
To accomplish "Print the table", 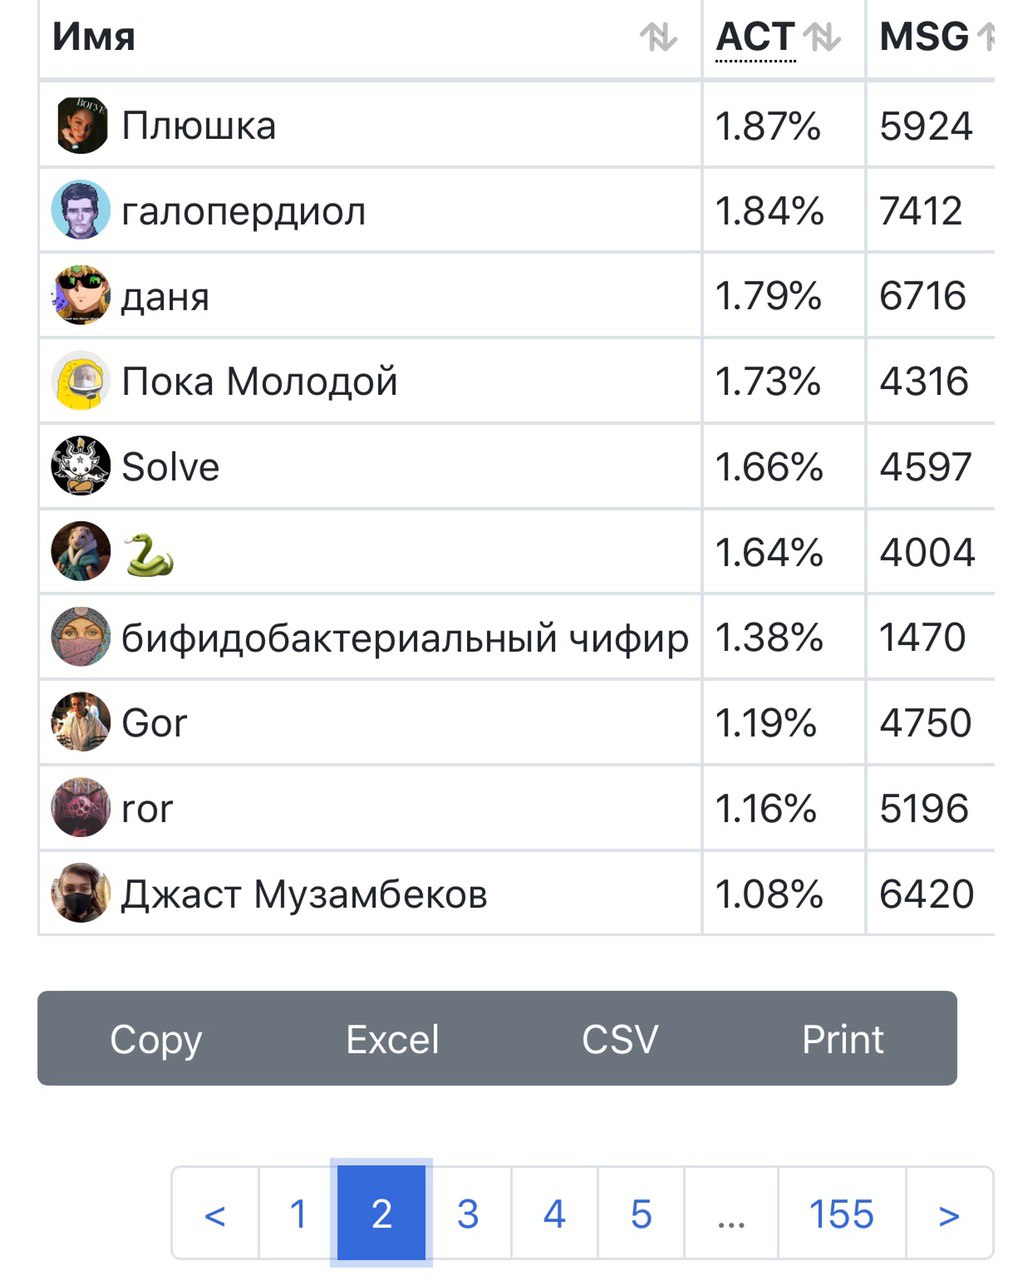I will (843, 1039).
